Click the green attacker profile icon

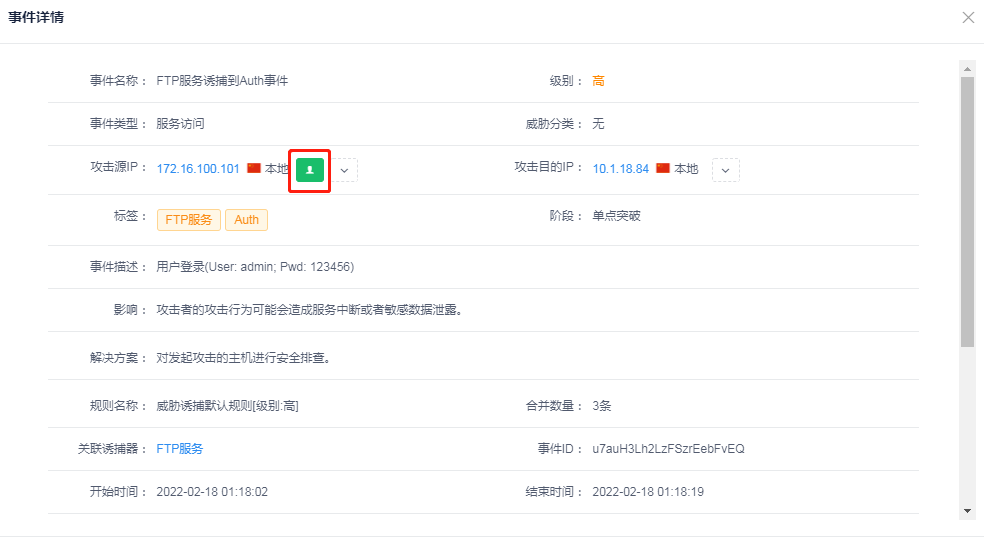tap(310, 169)
